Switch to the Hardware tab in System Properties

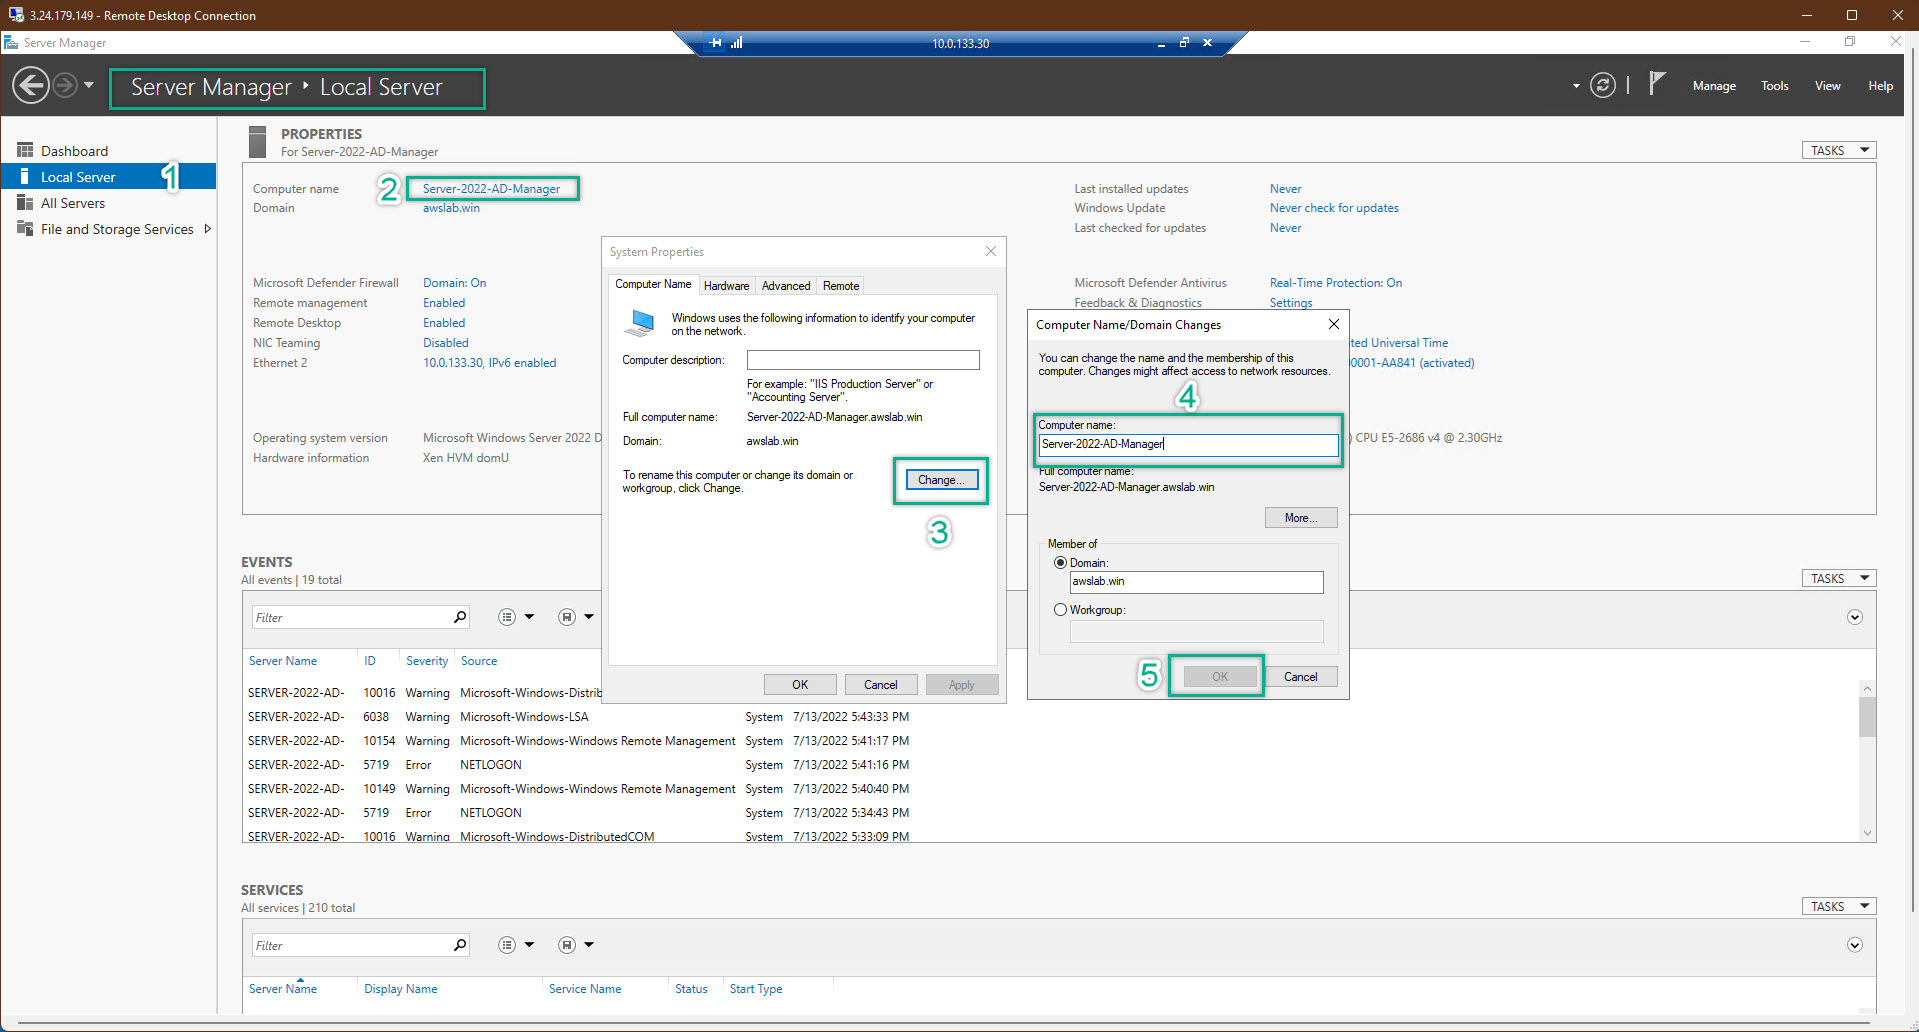[726, 286]
